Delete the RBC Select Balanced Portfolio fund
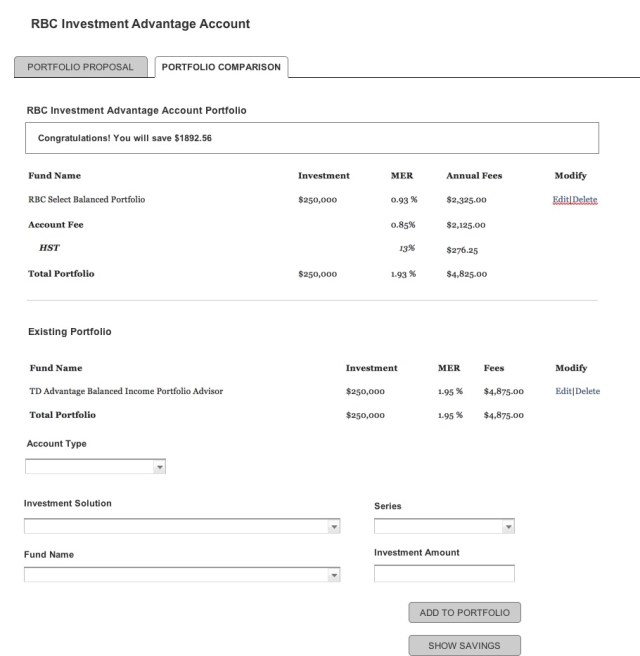 point(585,200)
